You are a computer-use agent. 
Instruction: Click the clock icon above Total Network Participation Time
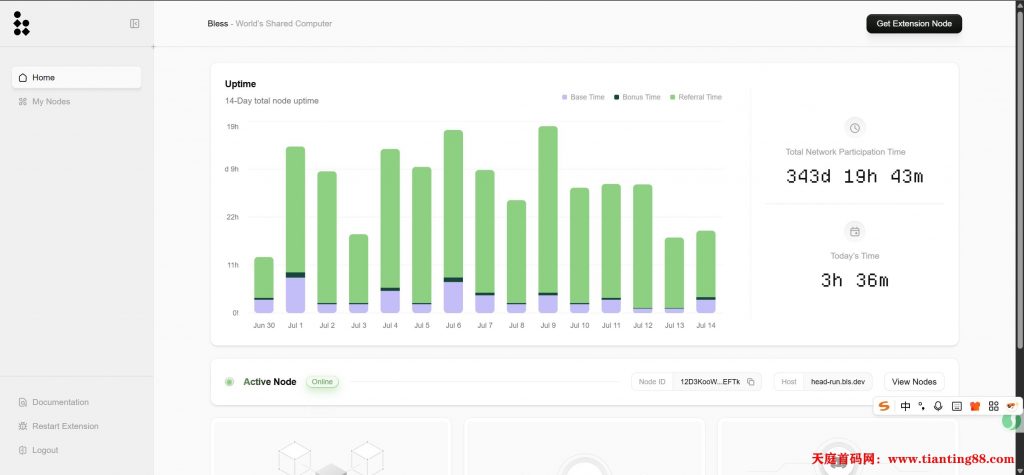coord(854,127)
